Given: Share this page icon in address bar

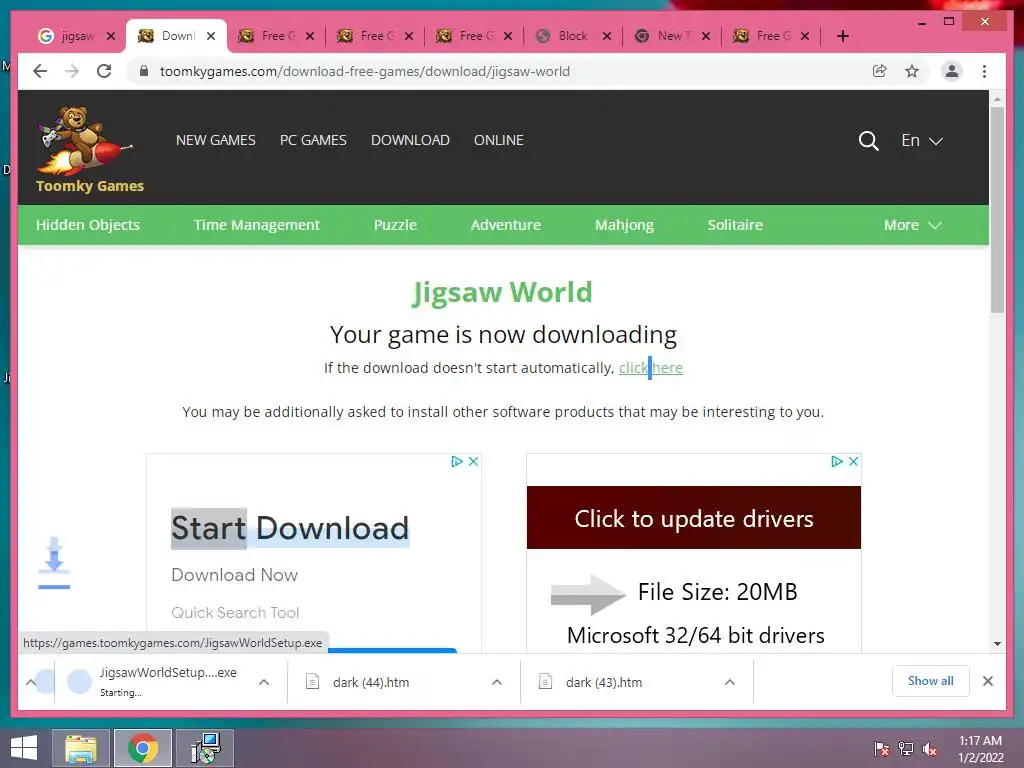Looking at the screenshot, I should tap(880, 71).
